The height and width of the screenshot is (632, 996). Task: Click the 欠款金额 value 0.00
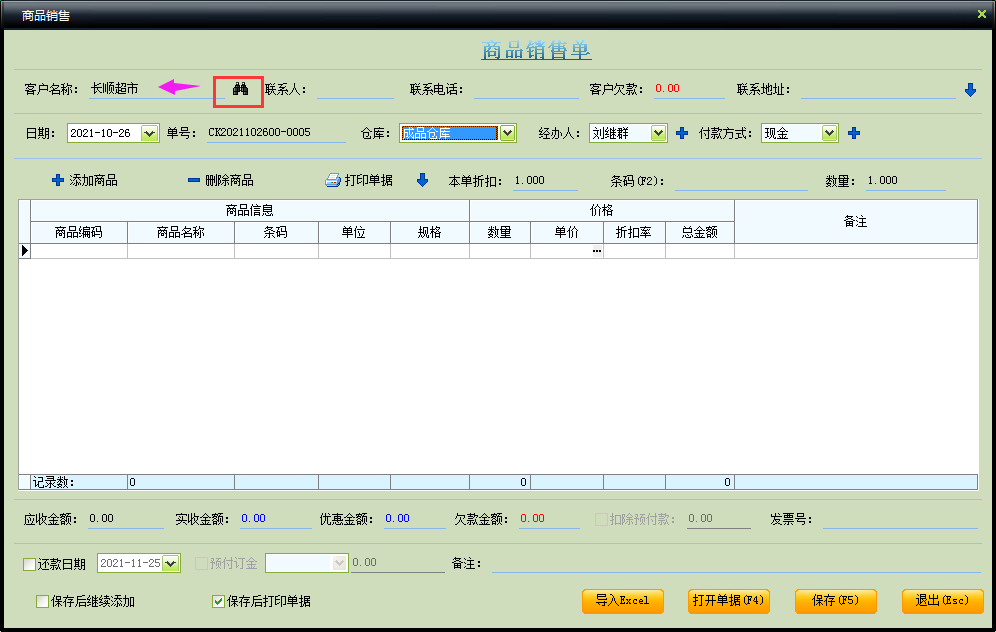pyautogui.click(x=532, y=518)
